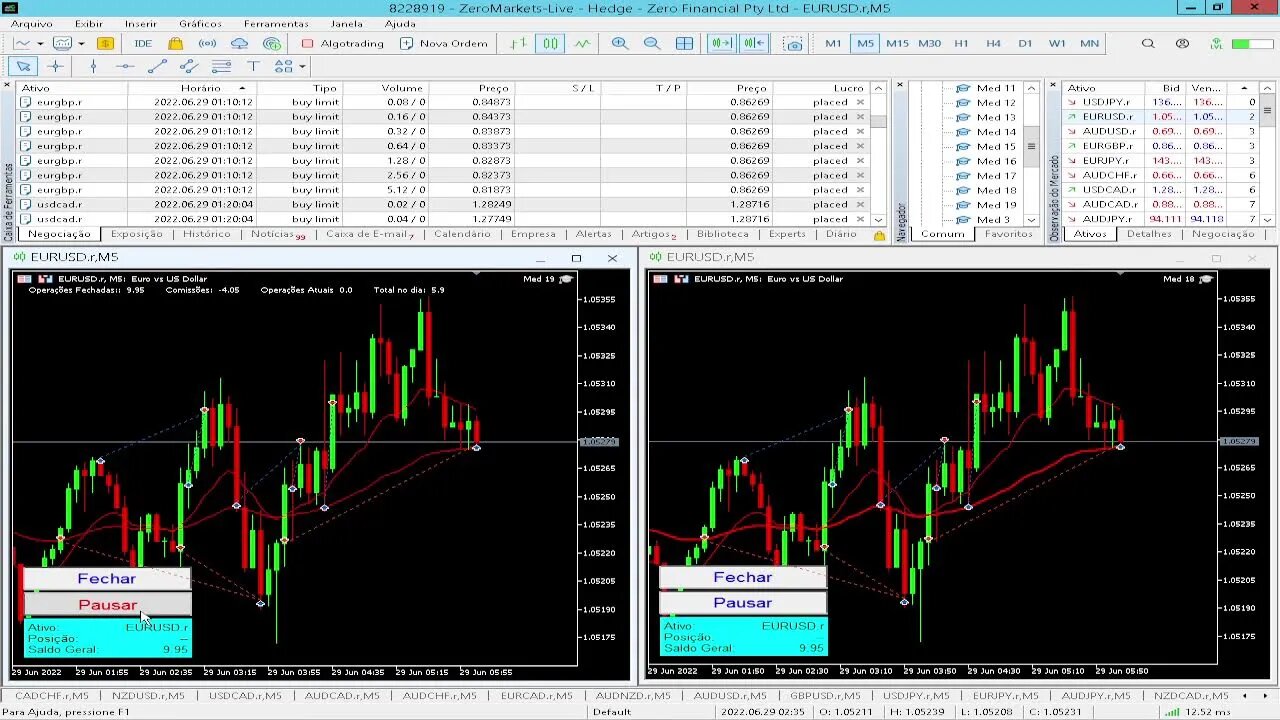Open the Ferramentas menu

click(x=276, y=24)
